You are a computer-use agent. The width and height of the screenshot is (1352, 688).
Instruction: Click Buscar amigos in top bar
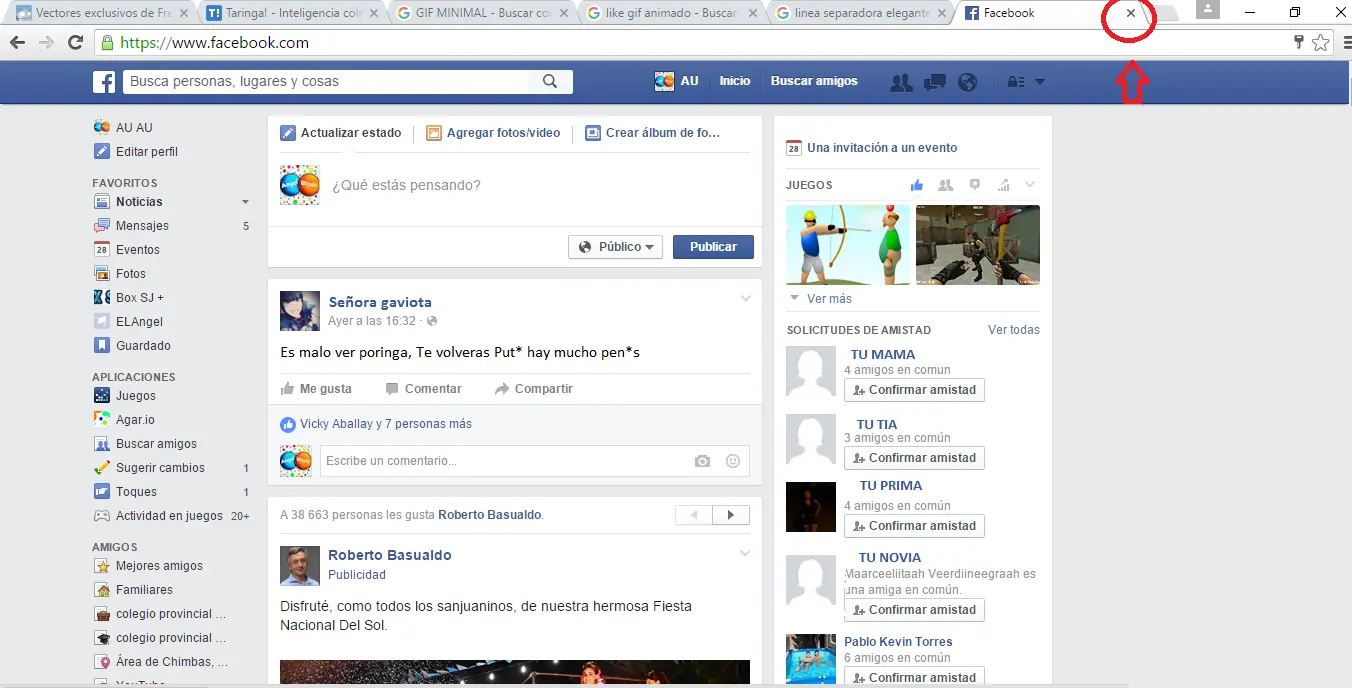tap(814, 82)
